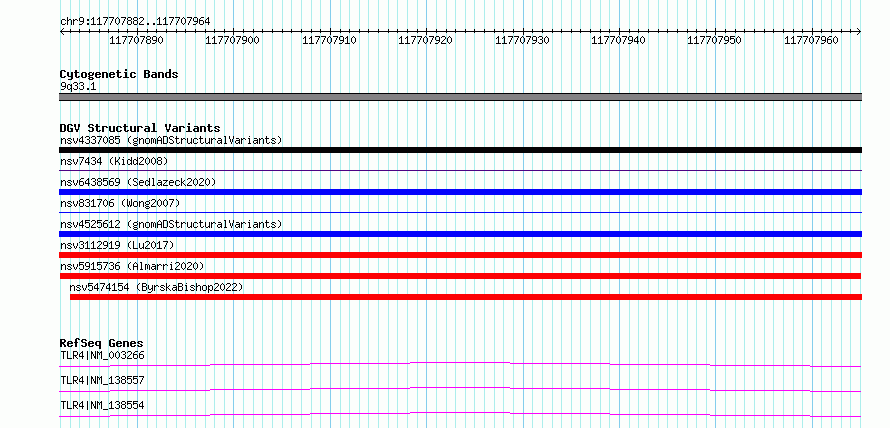
Task: Click the blue nsv6438569 variant bar
Action: click(460, 192)
